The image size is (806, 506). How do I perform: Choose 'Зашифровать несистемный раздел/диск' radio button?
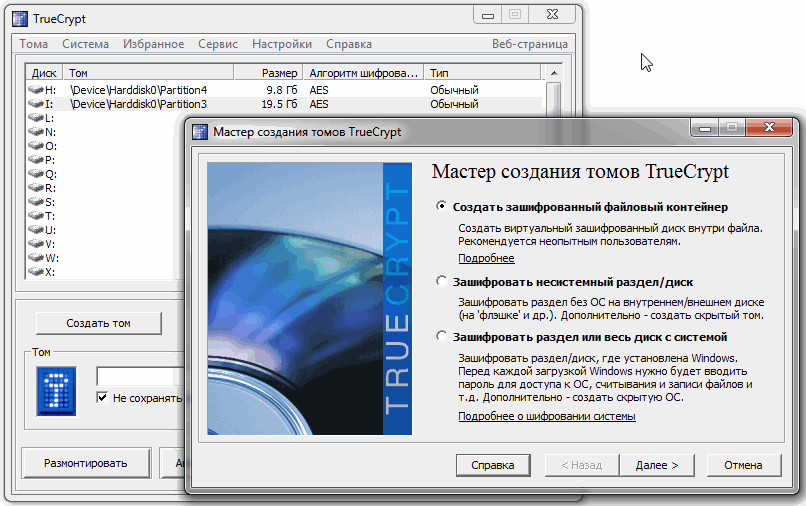pyautogui.click(x=442, y=282)
